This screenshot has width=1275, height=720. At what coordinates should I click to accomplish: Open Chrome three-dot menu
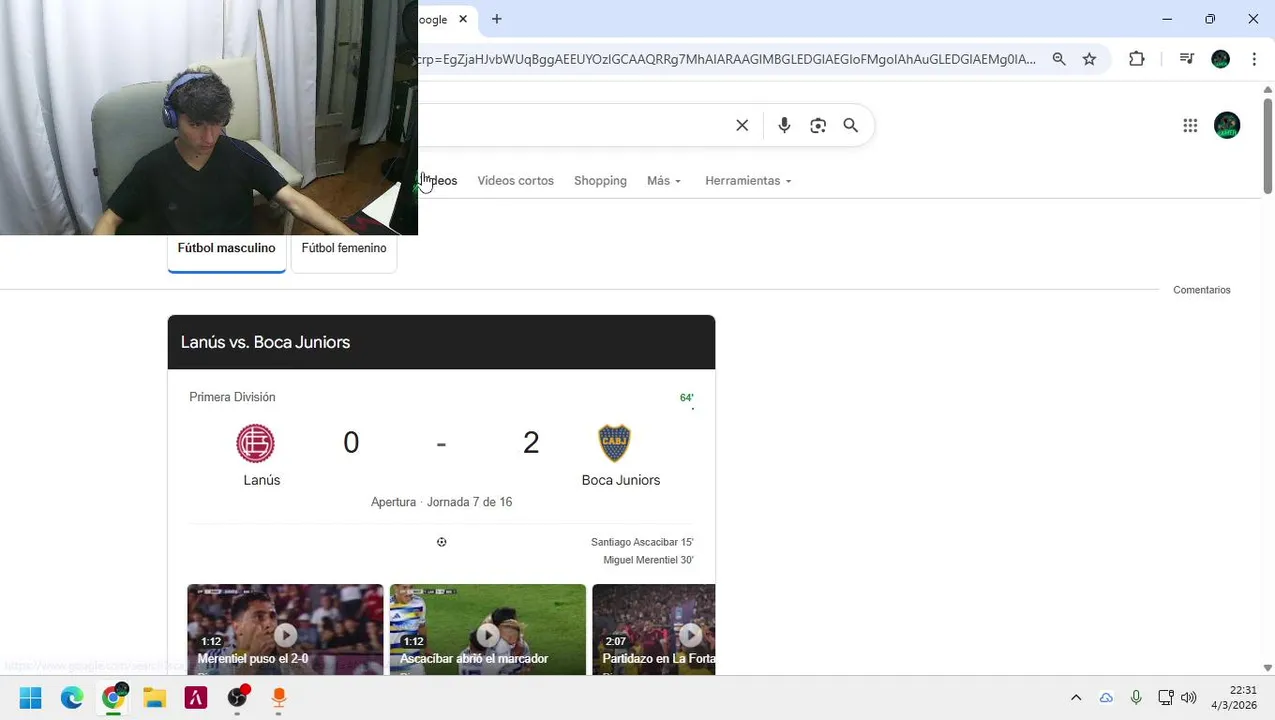point(1254,59)
